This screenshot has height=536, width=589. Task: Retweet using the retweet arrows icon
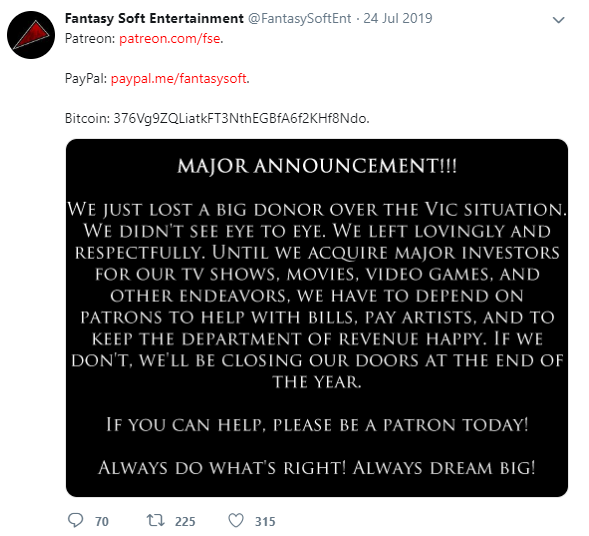click(x=155, y=520)
